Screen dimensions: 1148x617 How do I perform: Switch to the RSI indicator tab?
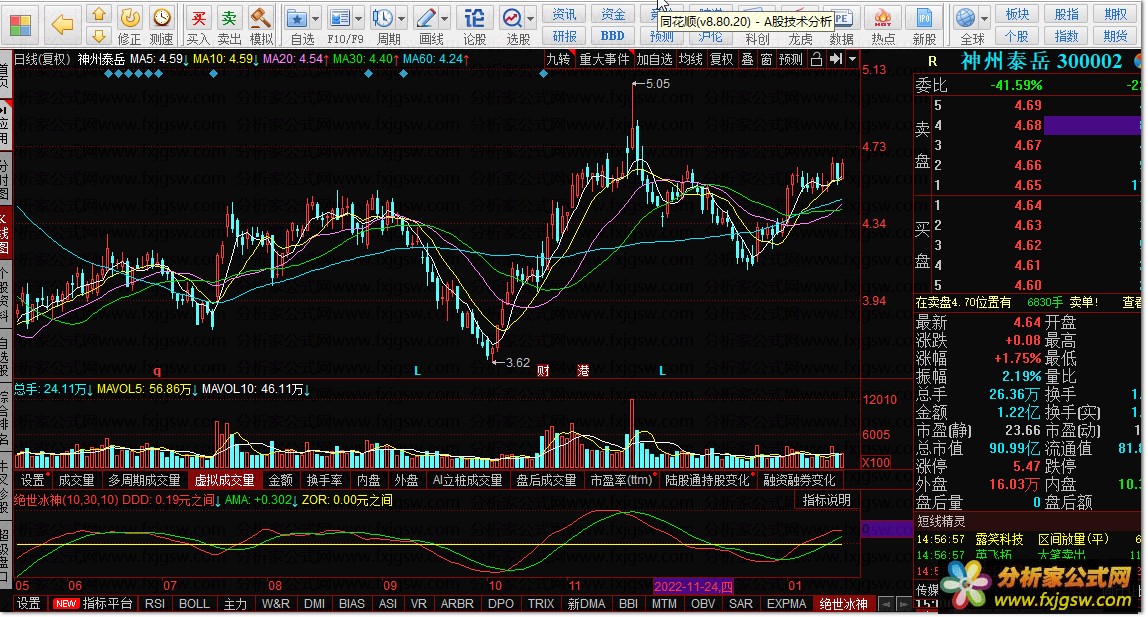(154, 604)
